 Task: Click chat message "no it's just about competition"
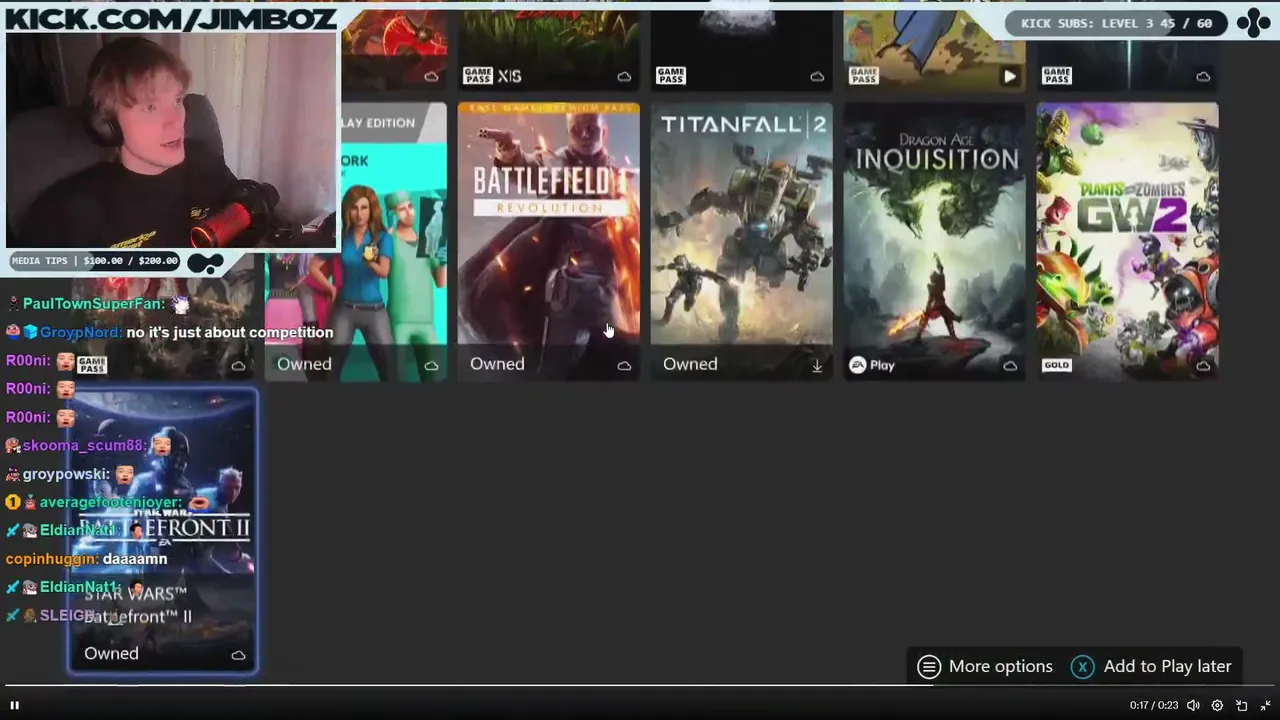[230, 332]
